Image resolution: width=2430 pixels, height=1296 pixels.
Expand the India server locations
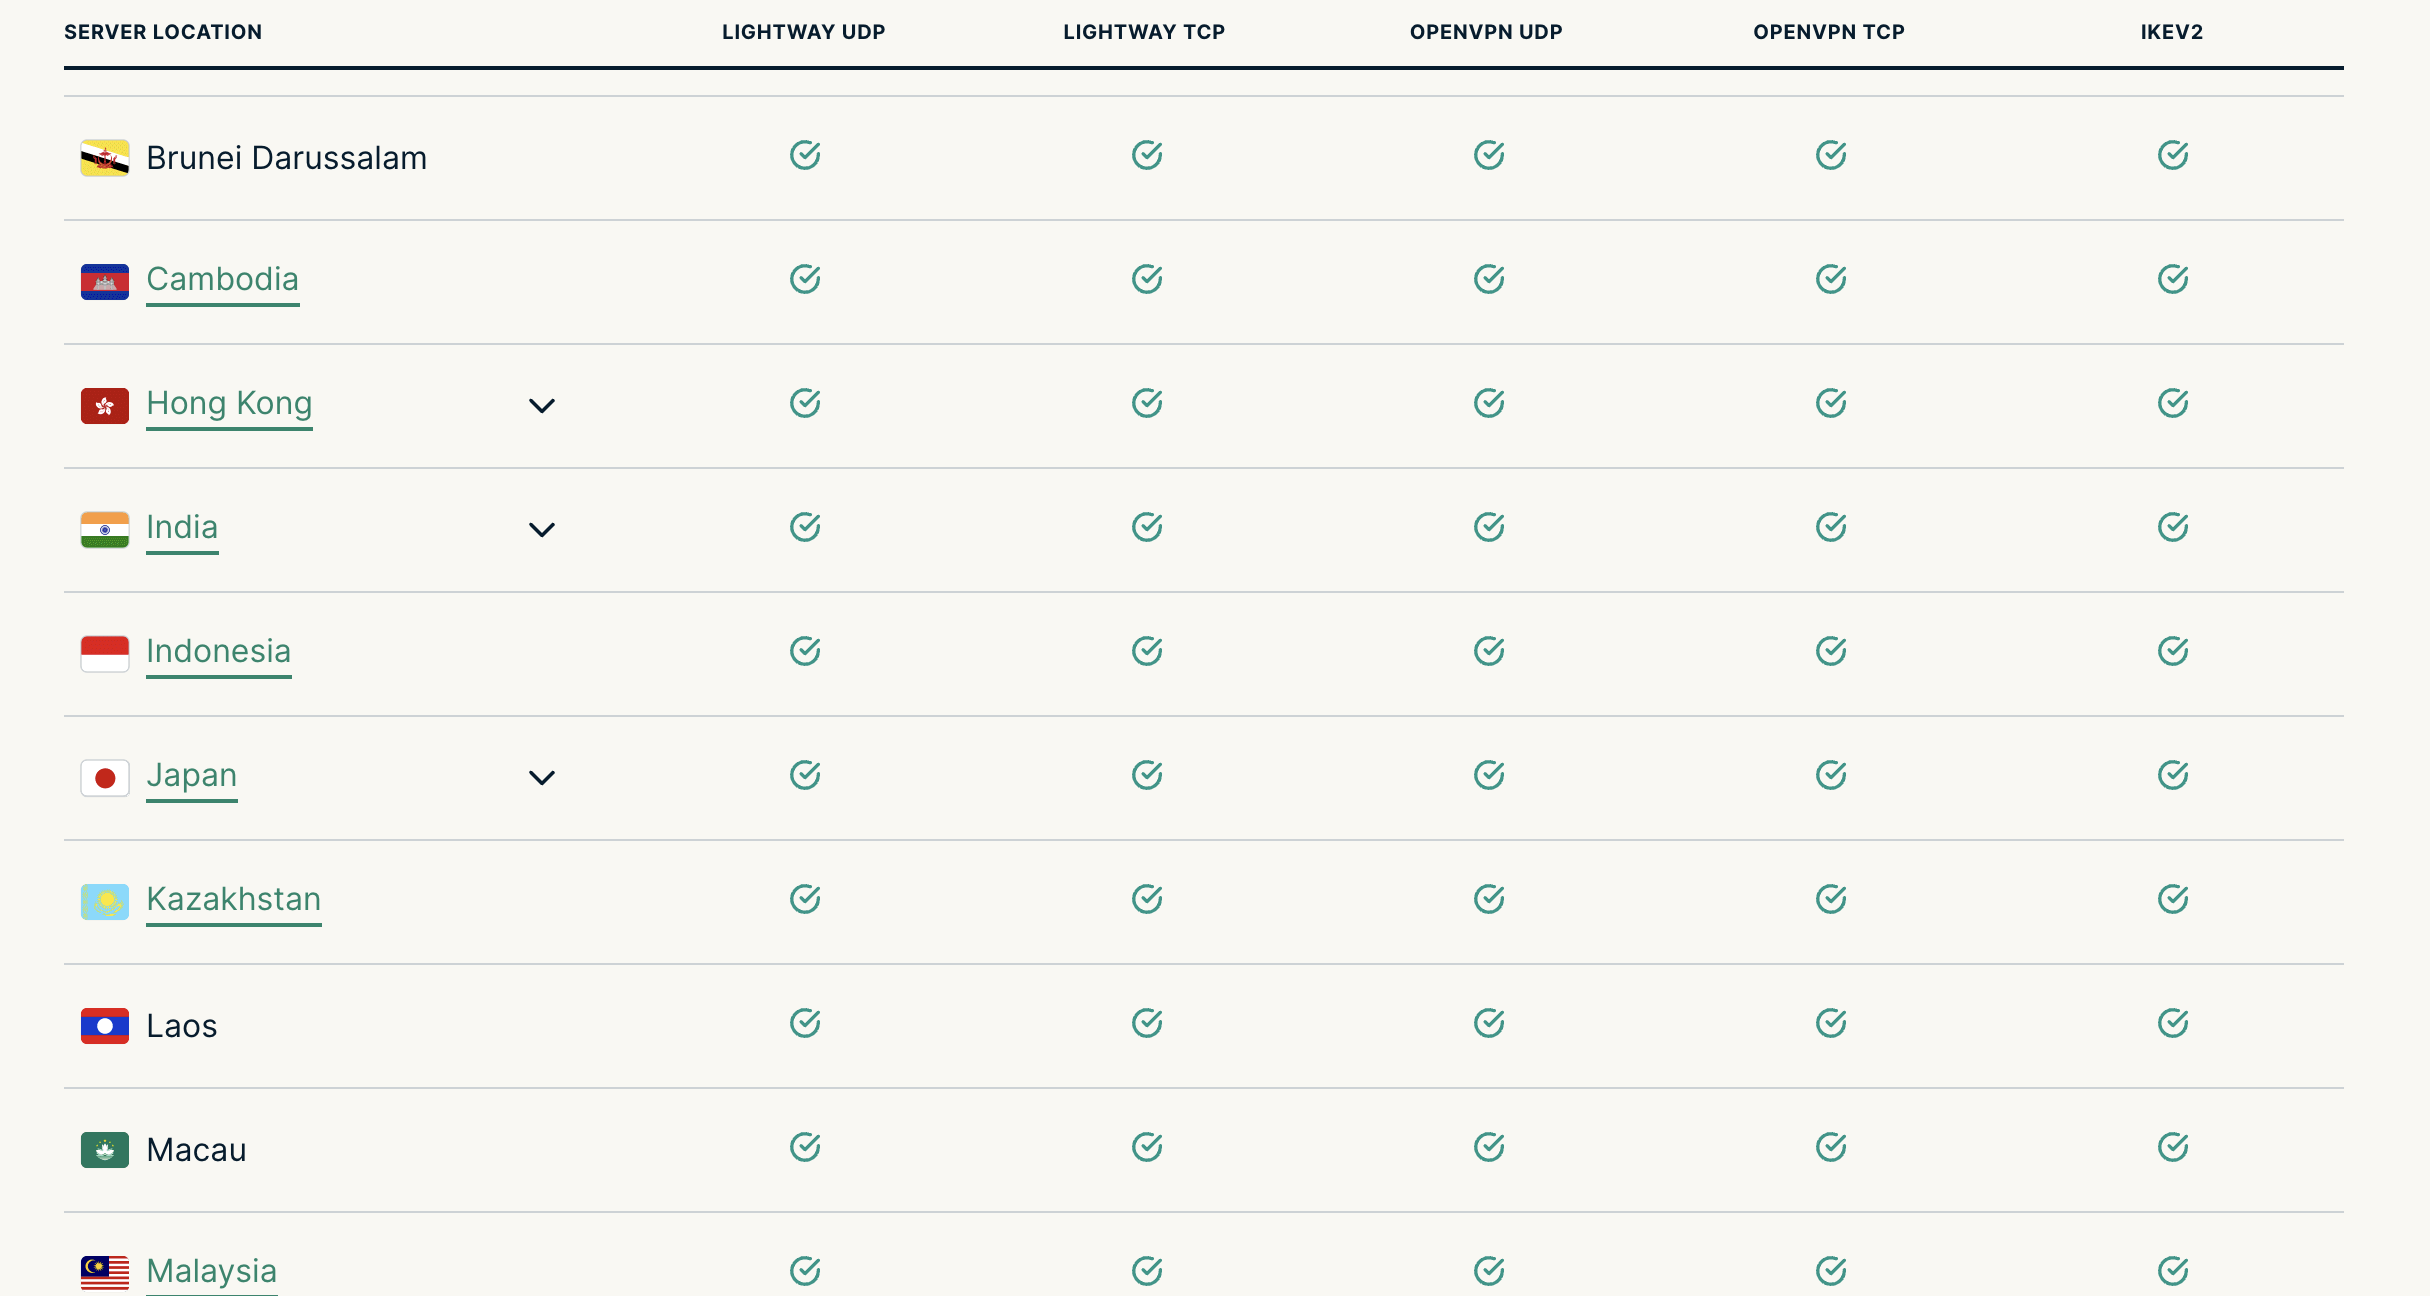click(x=542, y=530)
